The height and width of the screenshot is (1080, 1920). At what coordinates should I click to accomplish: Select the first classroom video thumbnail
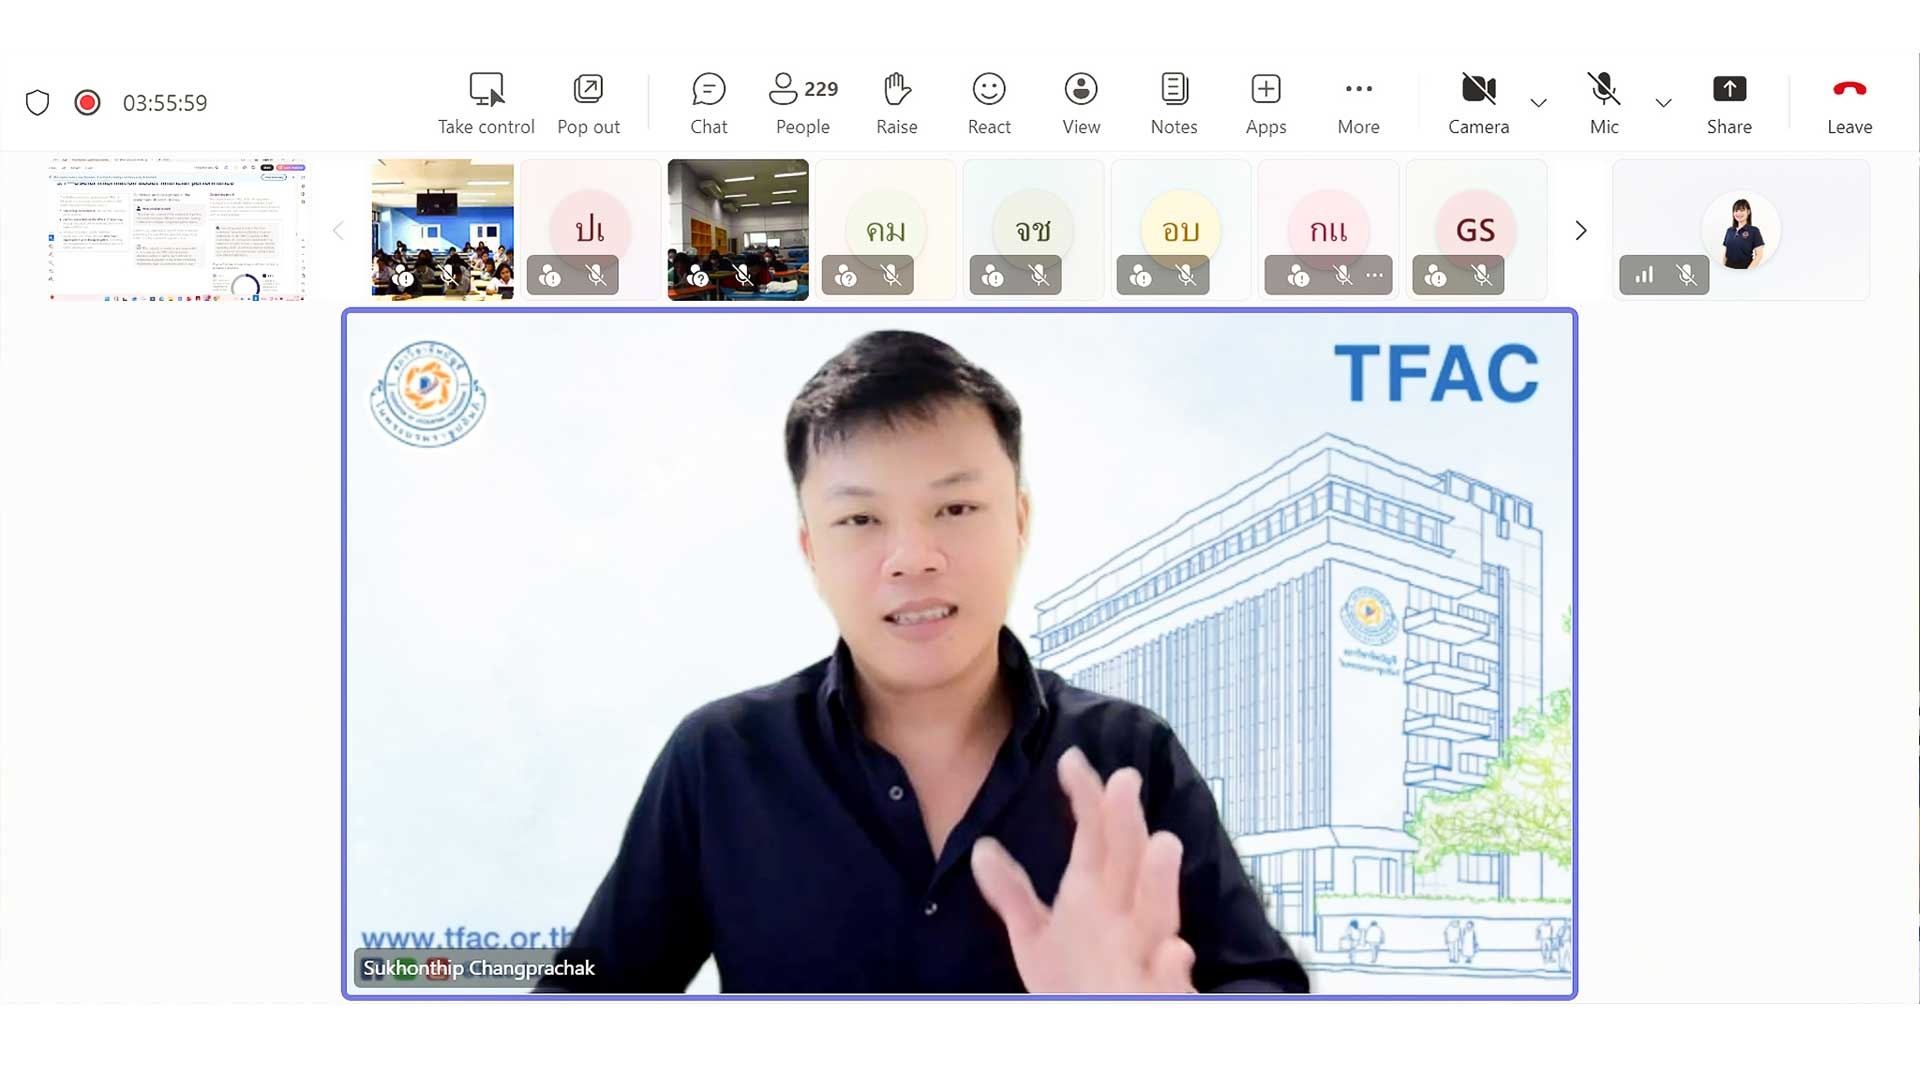pos(443,230)
